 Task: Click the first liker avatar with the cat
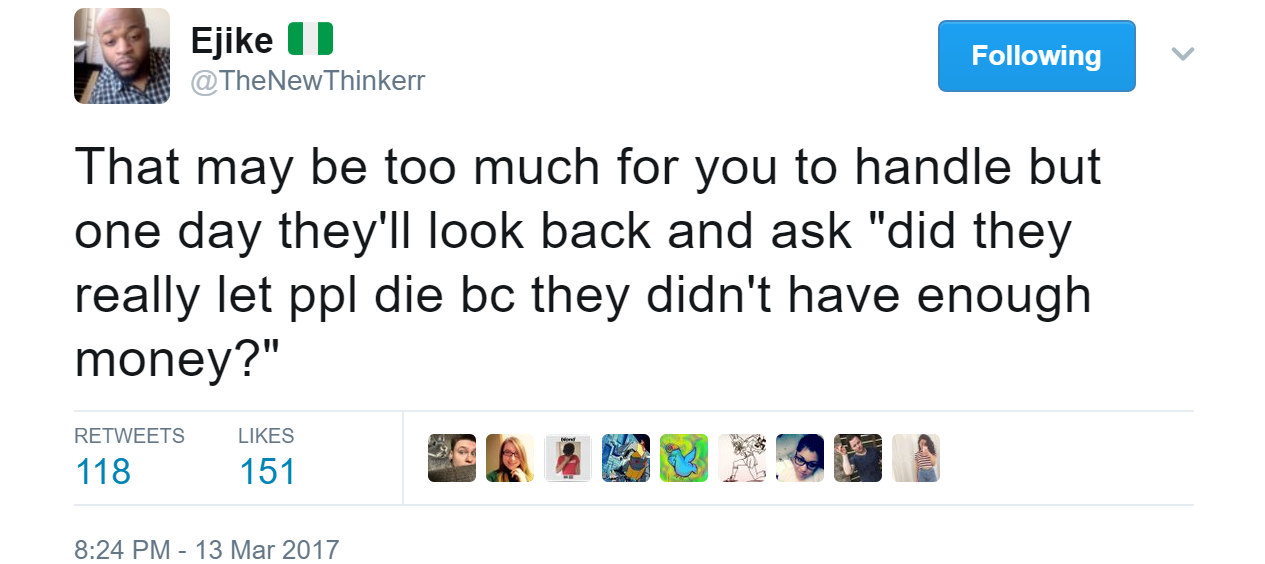pos(452,458)
